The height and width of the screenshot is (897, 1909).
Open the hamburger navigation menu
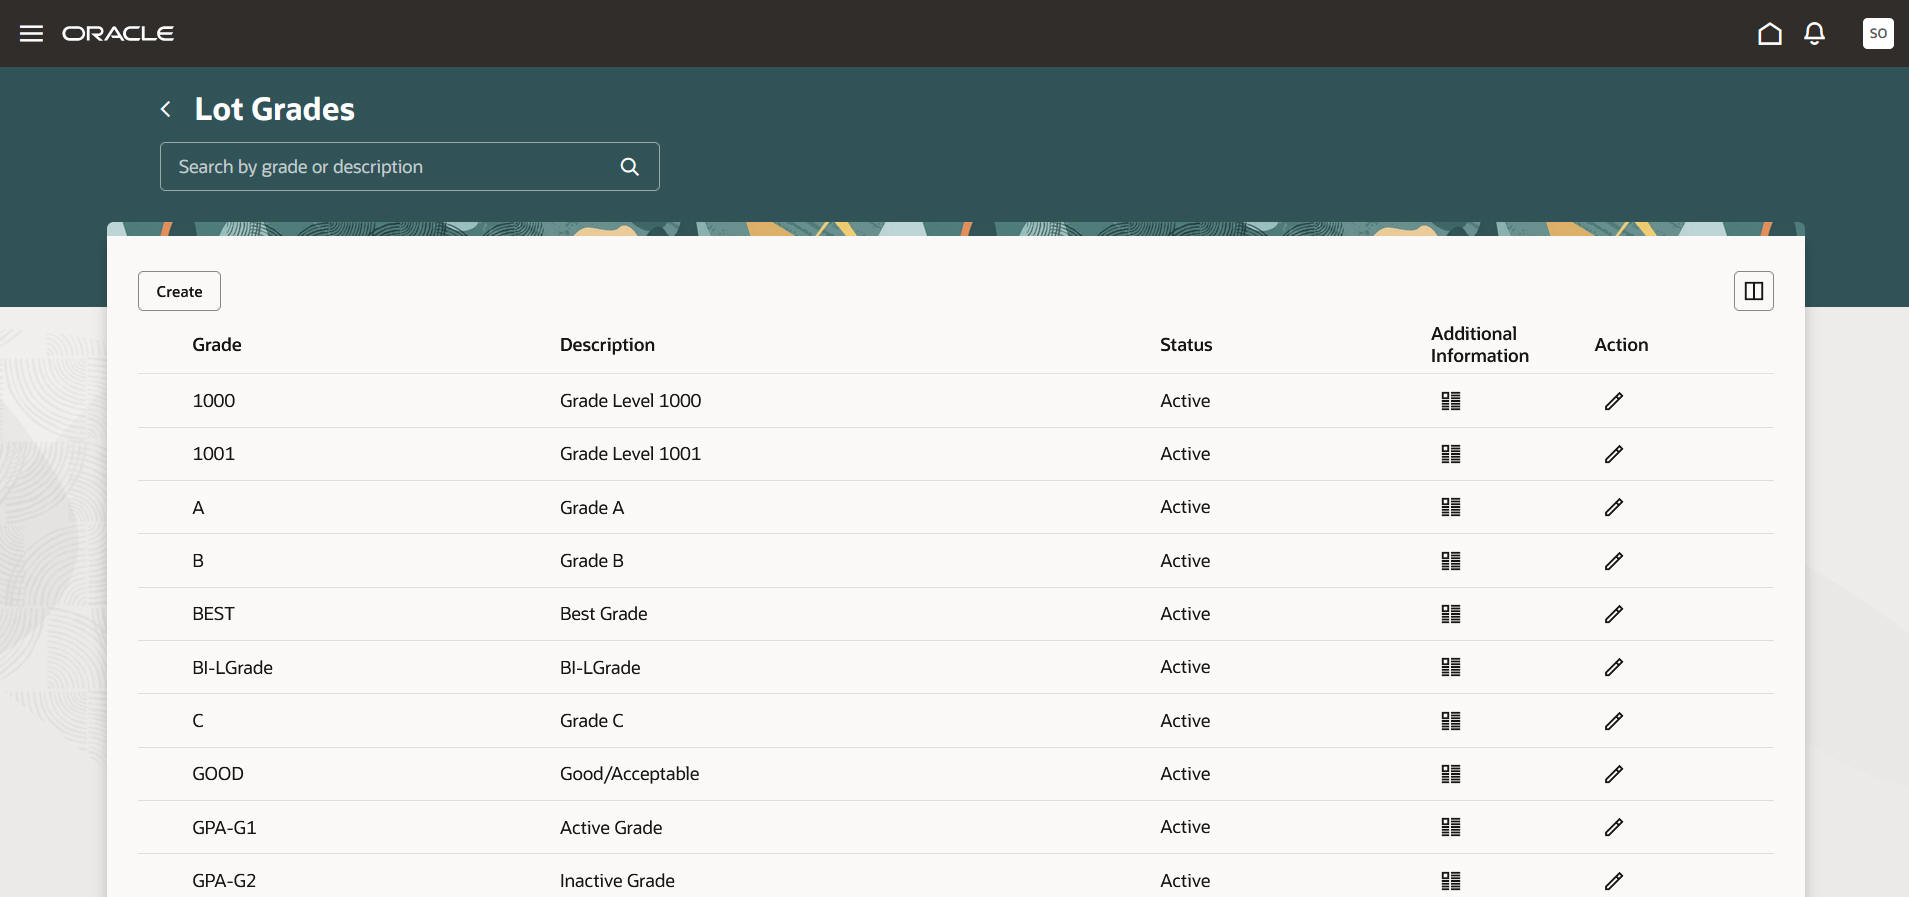(32, 34)
